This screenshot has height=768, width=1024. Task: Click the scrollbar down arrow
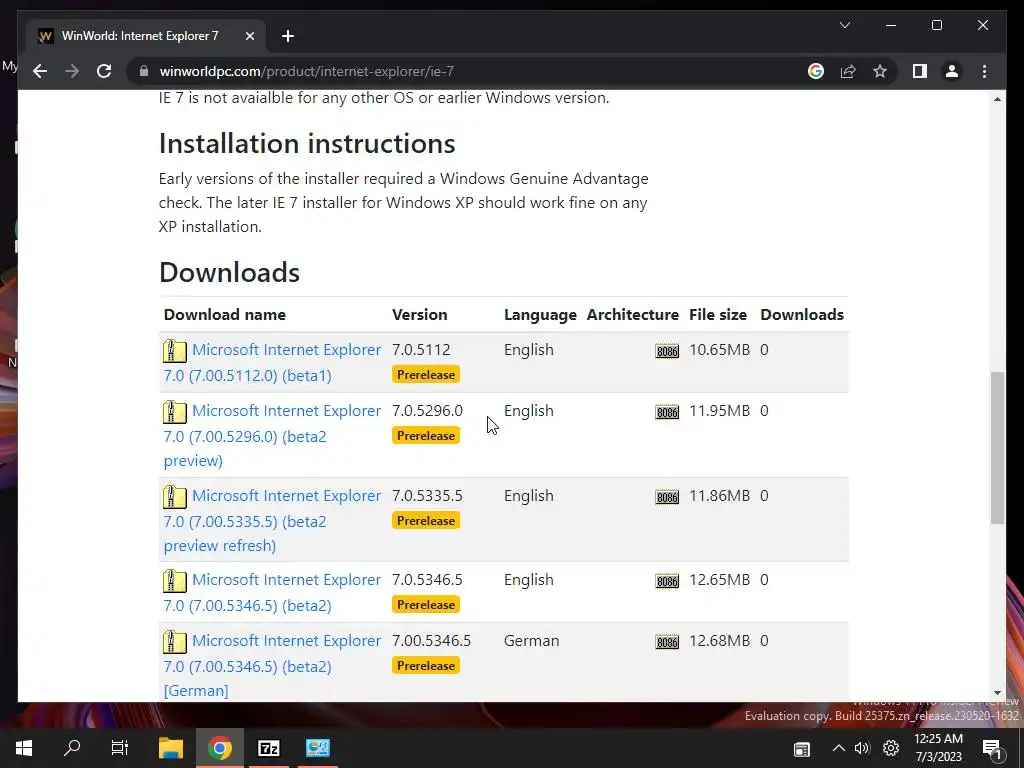point(997,693)
